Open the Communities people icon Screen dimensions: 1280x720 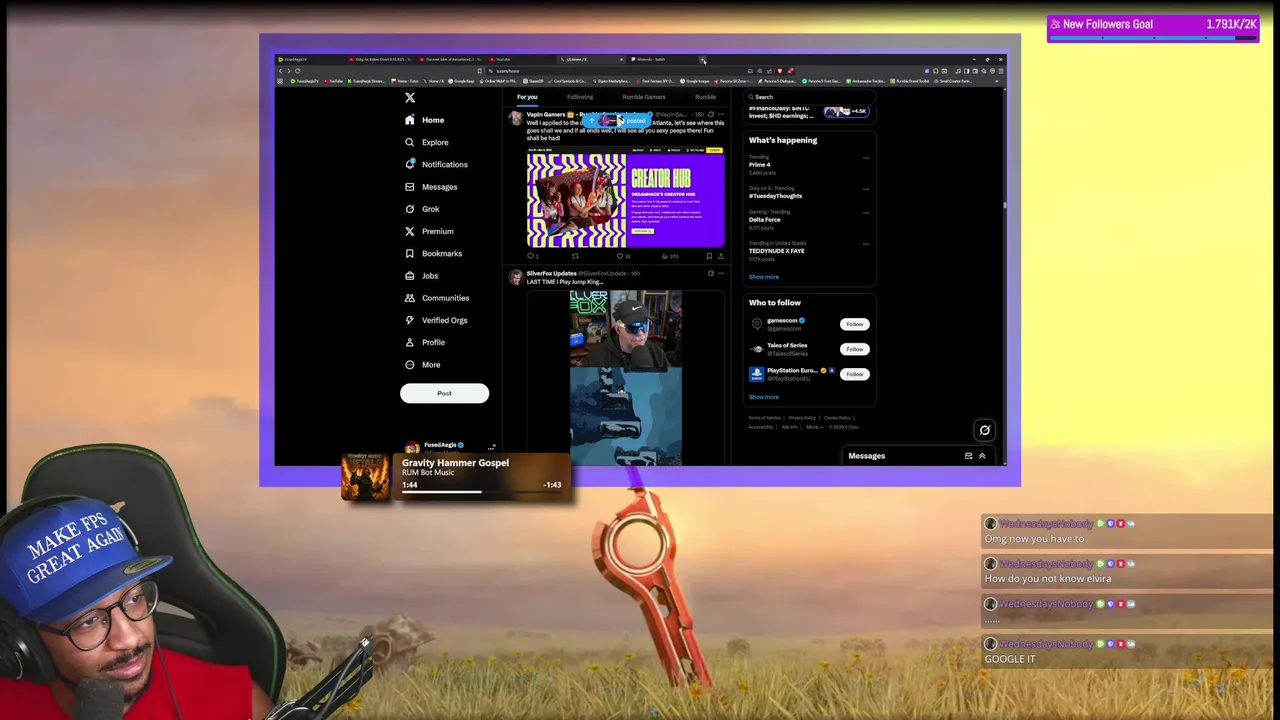click(x=410, y=298)
